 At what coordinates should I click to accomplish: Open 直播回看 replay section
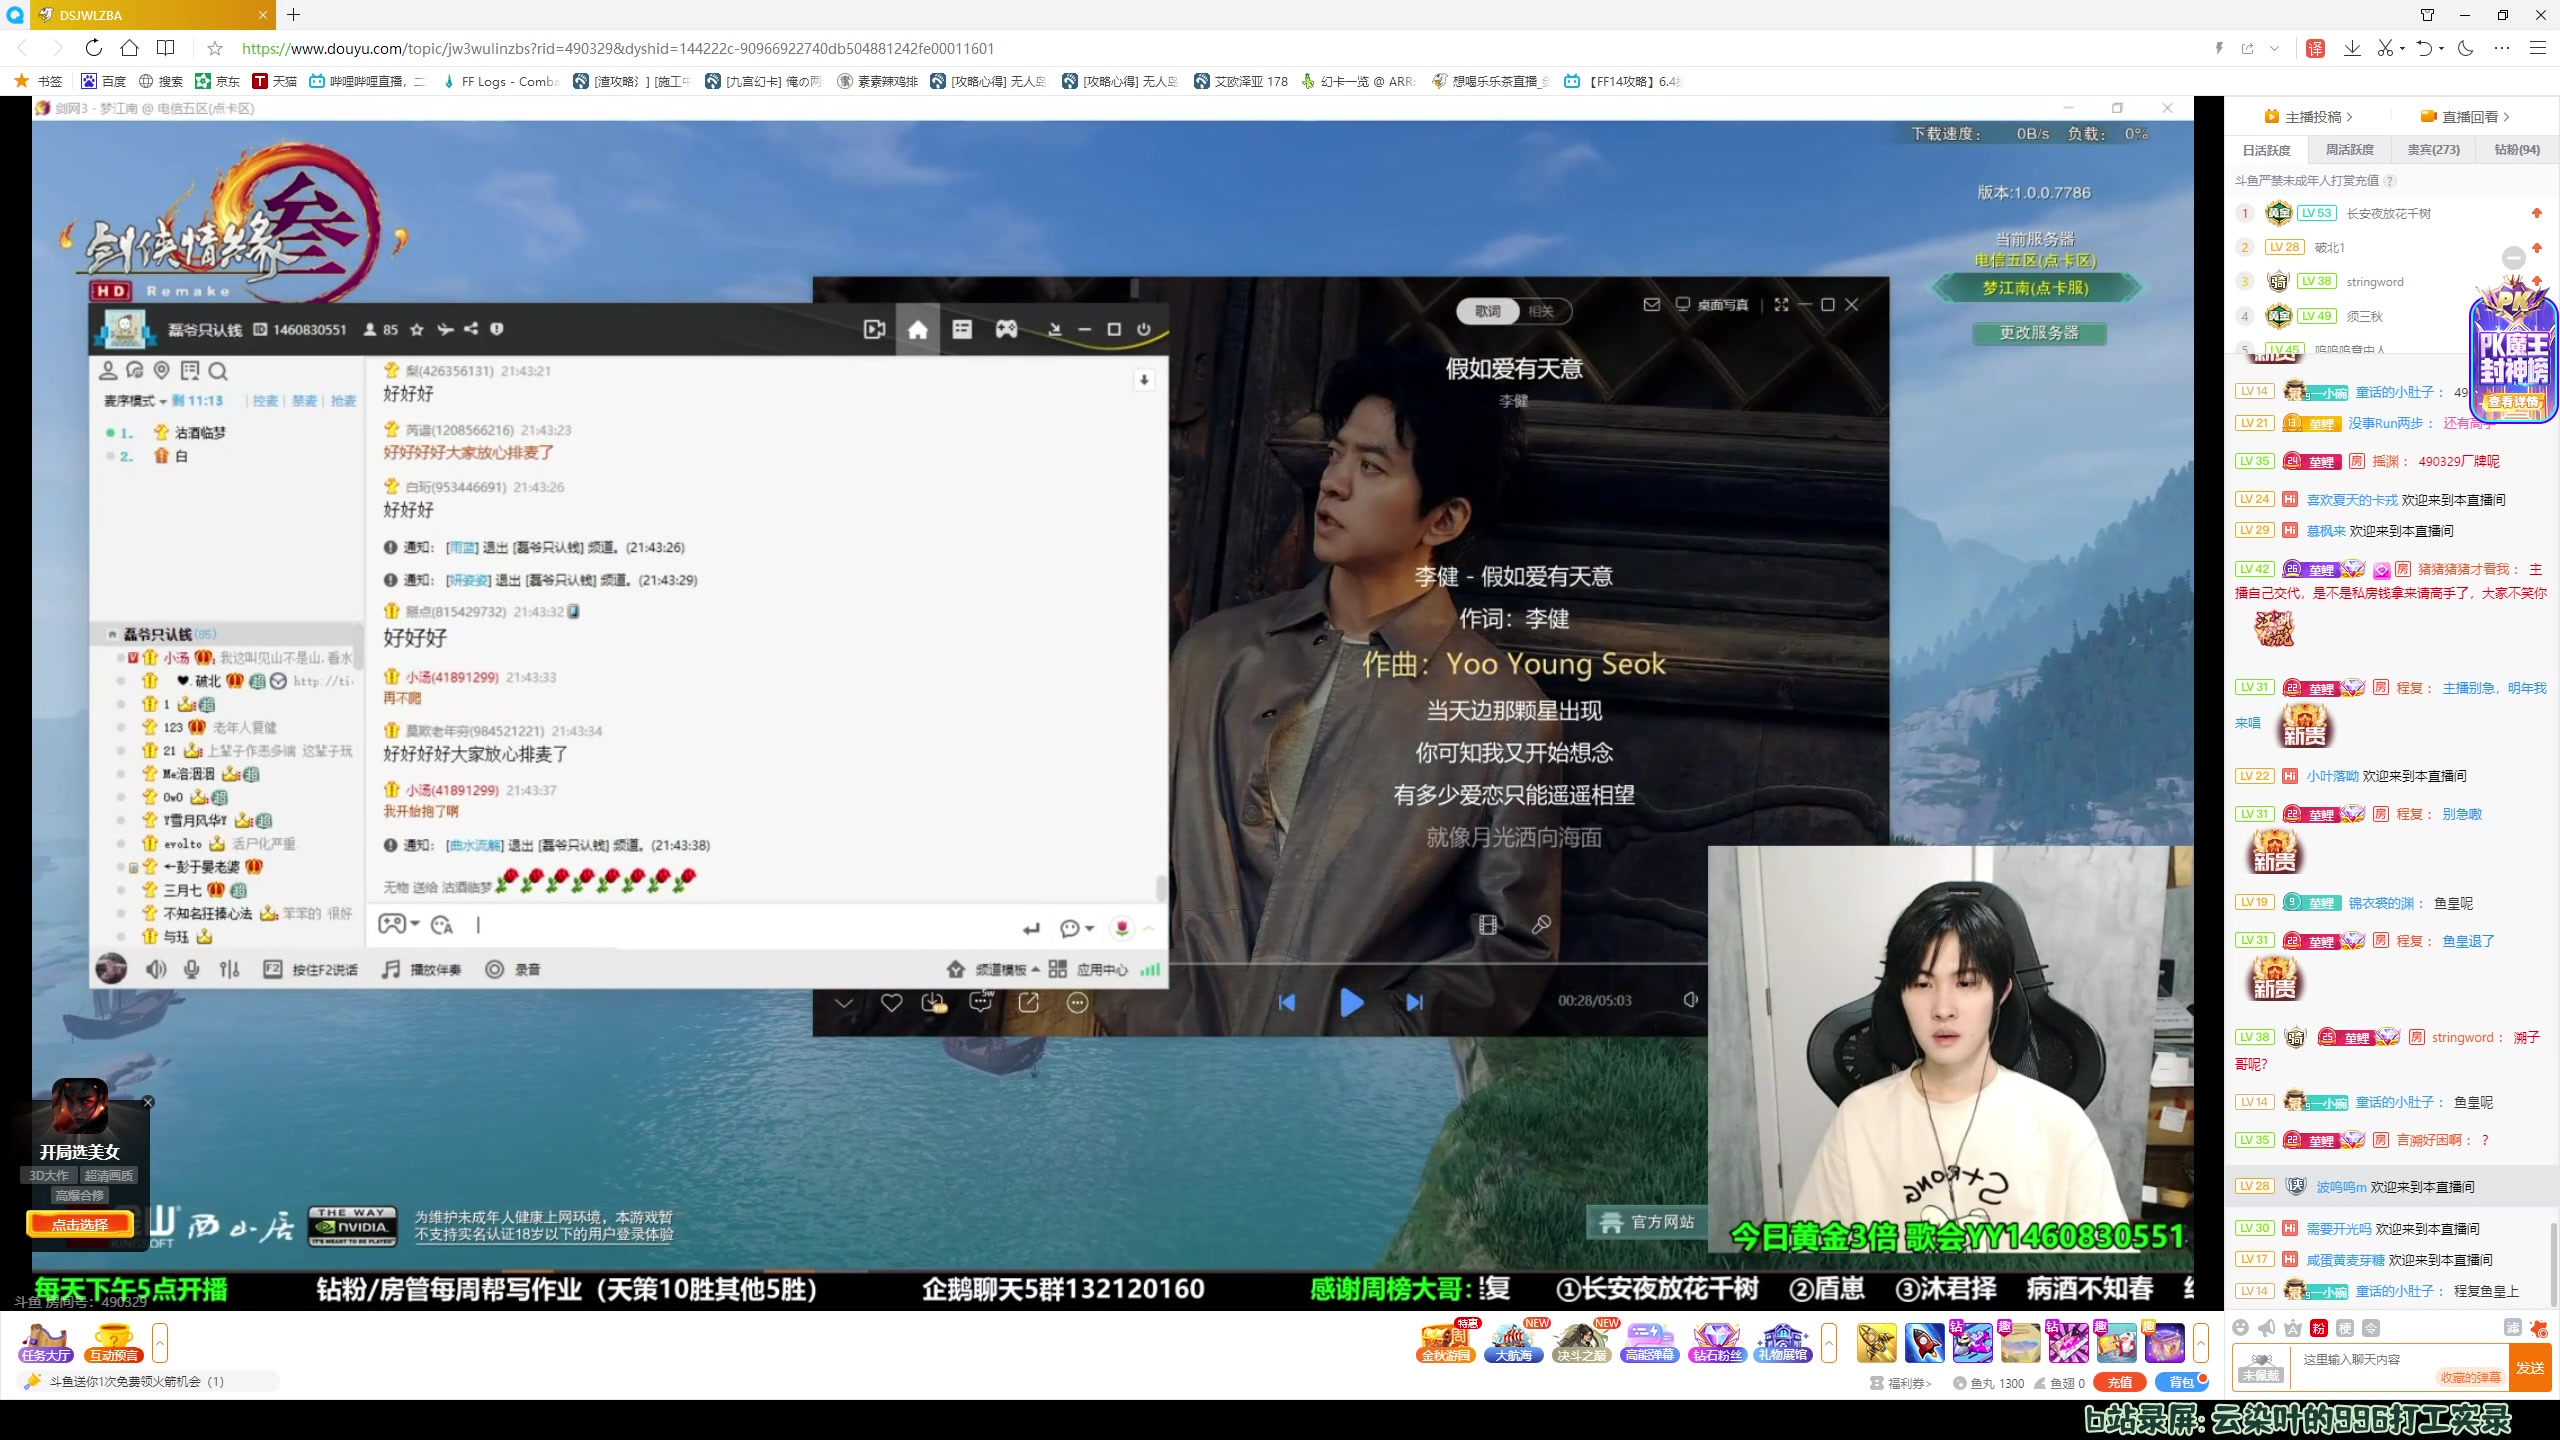pyautogui.click(x=2466, y=117)
